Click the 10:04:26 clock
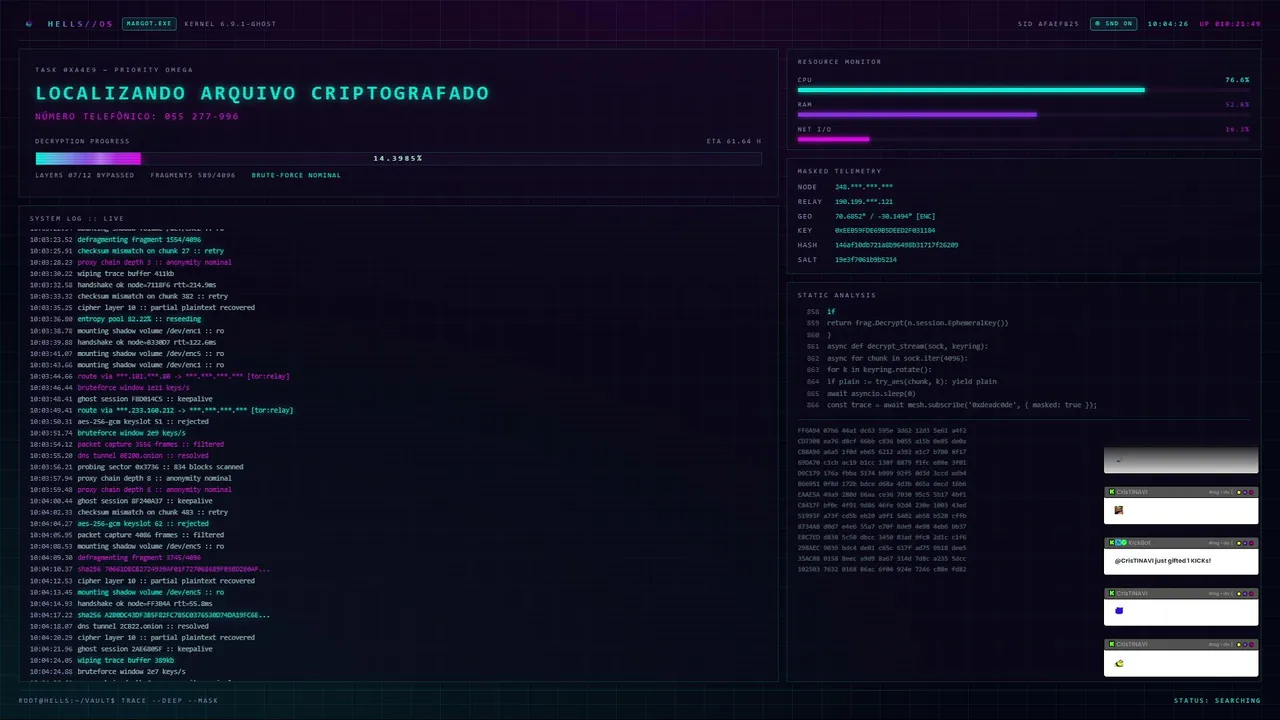1280x720 pixels. click(1168, 23)
